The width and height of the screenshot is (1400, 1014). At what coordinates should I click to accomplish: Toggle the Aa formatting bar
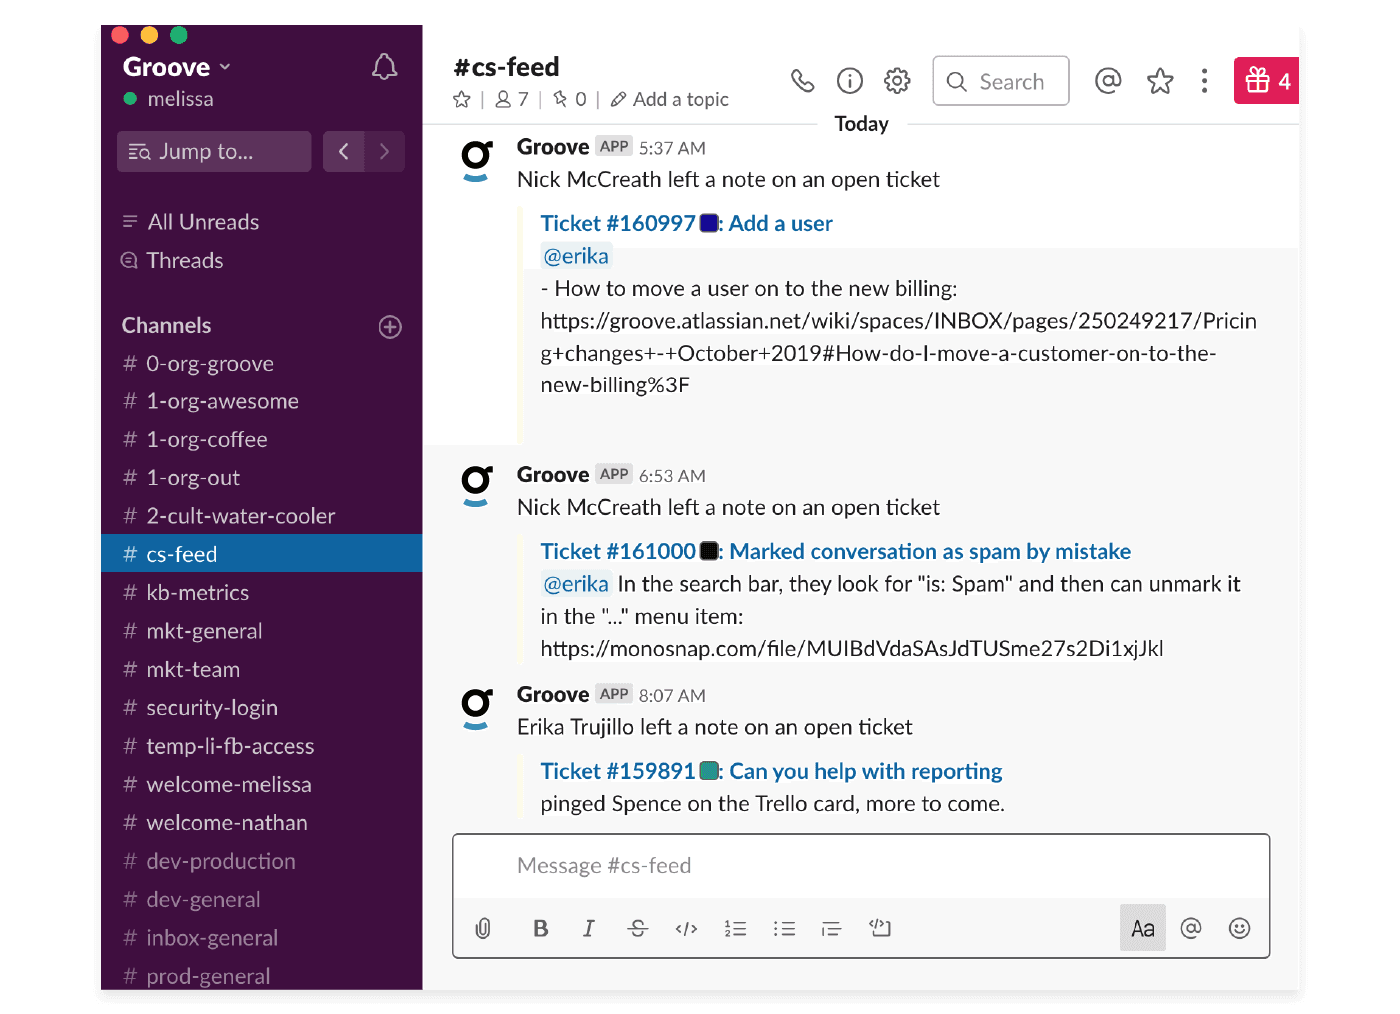[1142, 928]
